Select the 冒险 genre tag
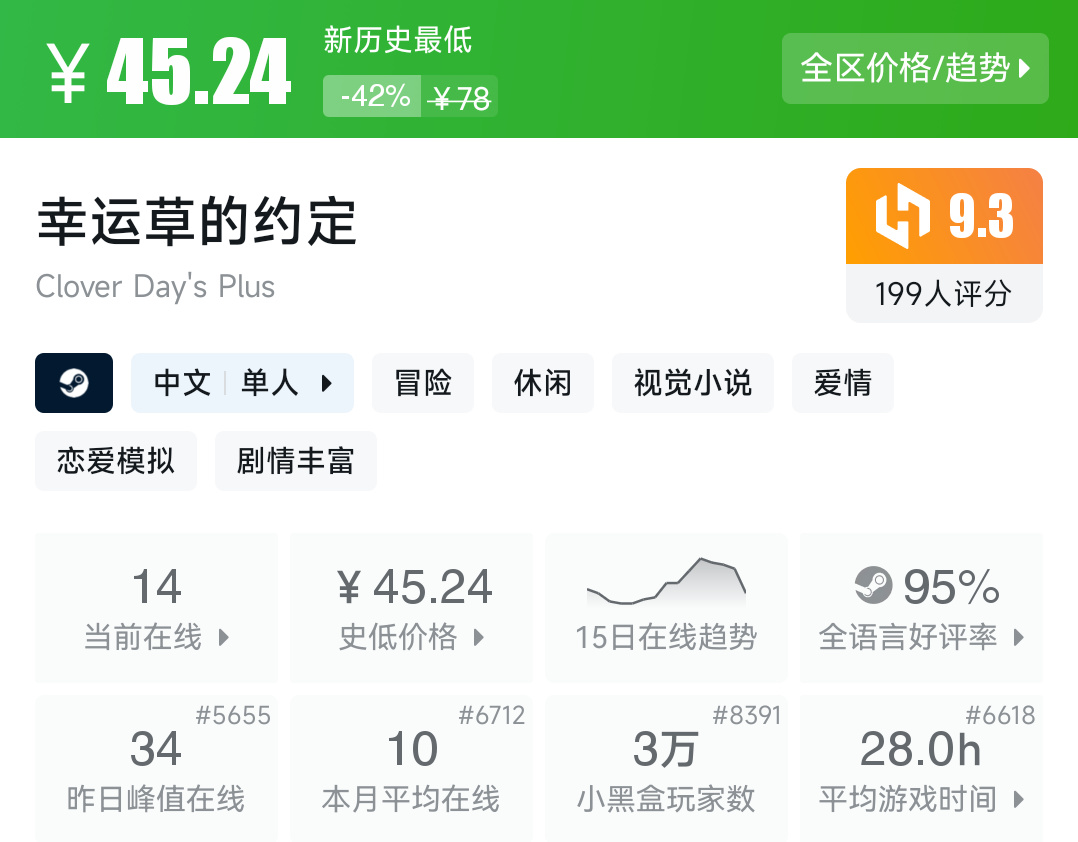 coord(423,383)
